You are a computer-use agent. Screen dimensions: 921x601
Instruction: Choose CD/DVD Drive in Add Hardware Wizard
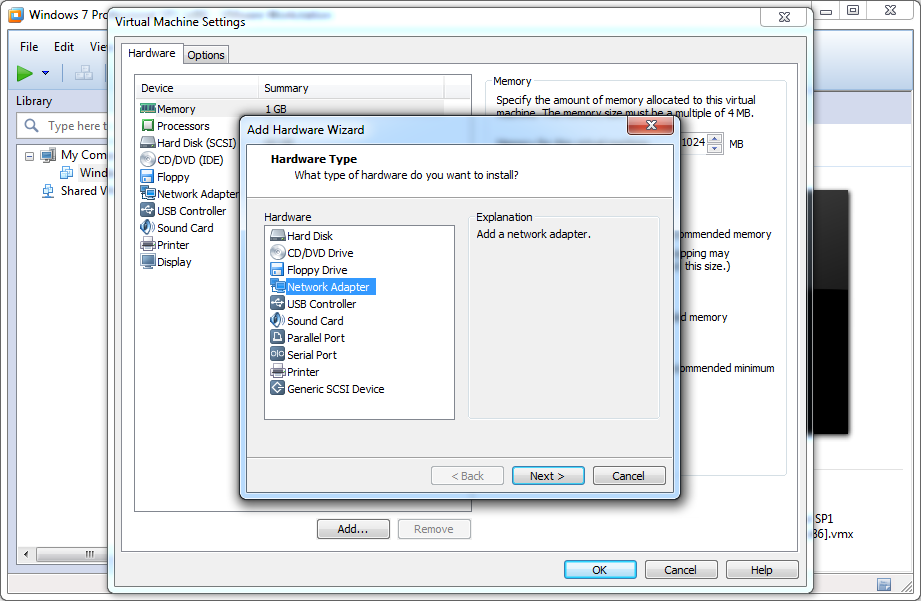click(x=319, y=253)
